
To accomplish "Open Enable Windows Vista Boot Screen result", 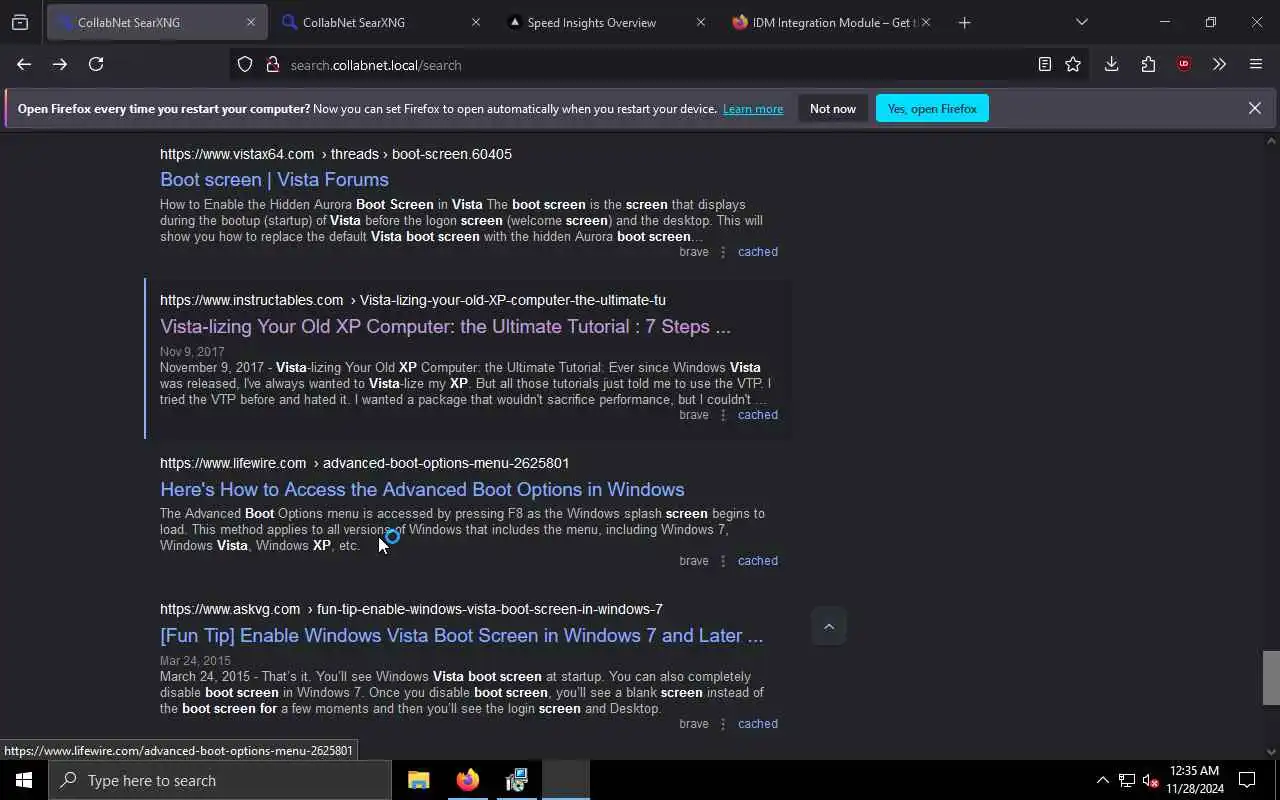I will (461, 636).
